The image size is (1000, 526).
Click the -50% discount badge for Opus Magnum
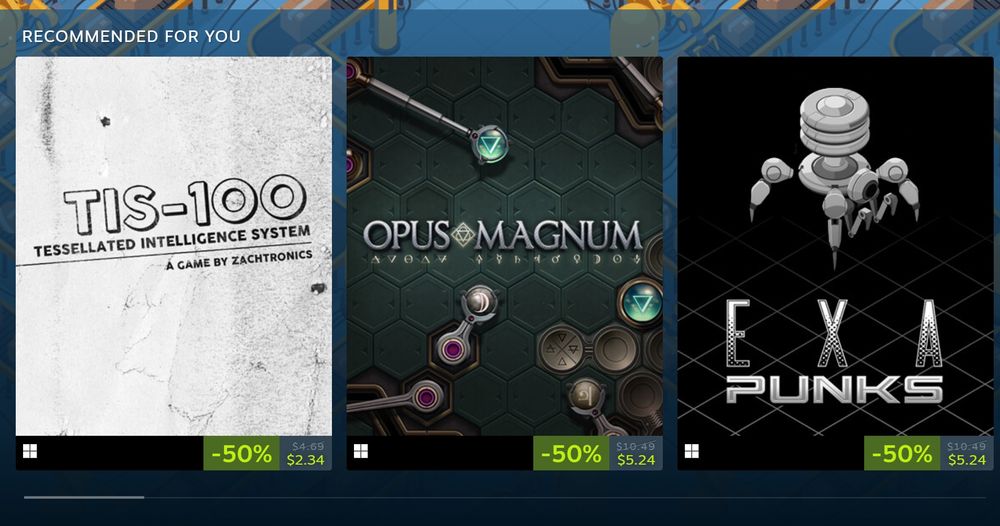[x=571, y=453]
